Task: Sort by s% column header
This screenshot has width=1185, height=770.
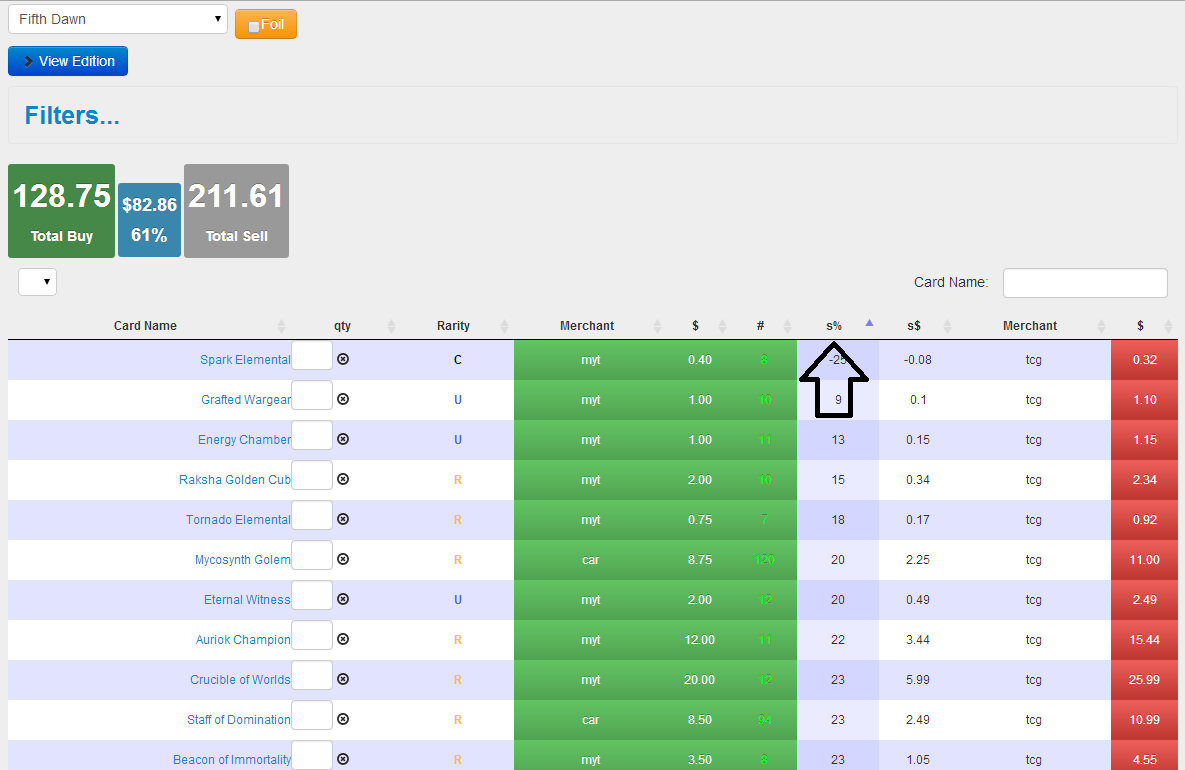Action: (x=834, y=326)
